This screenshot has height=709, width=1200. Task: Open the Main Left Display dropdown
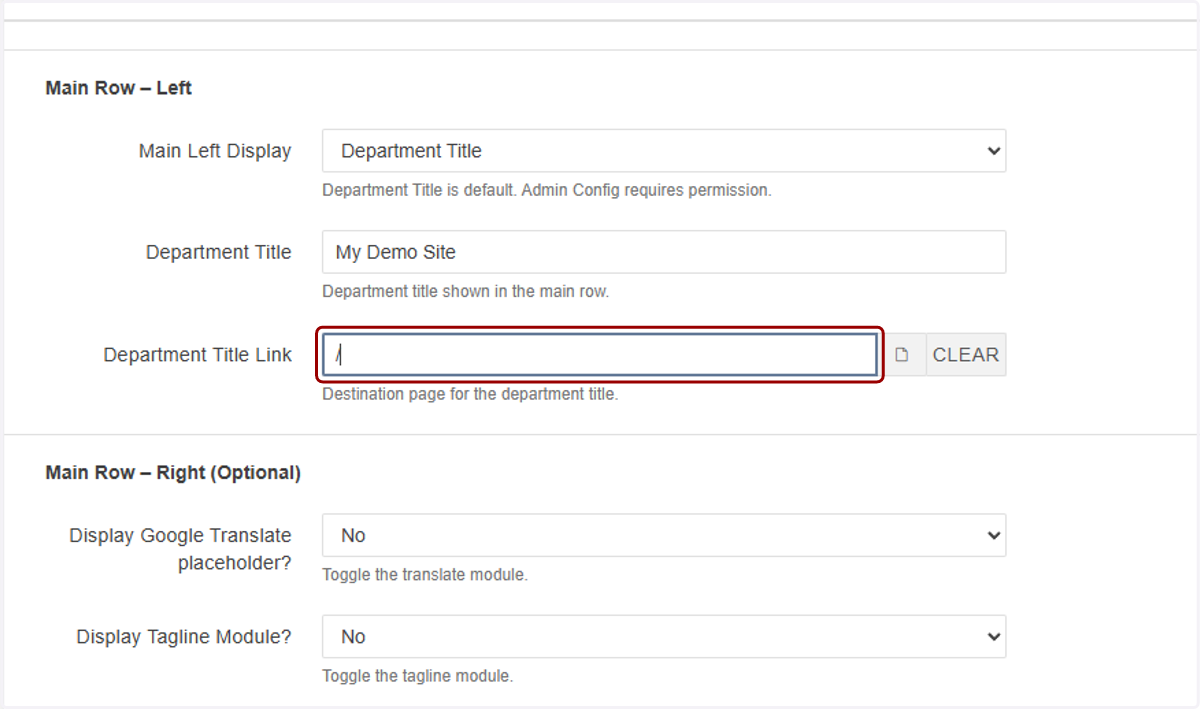coord(664,151)
